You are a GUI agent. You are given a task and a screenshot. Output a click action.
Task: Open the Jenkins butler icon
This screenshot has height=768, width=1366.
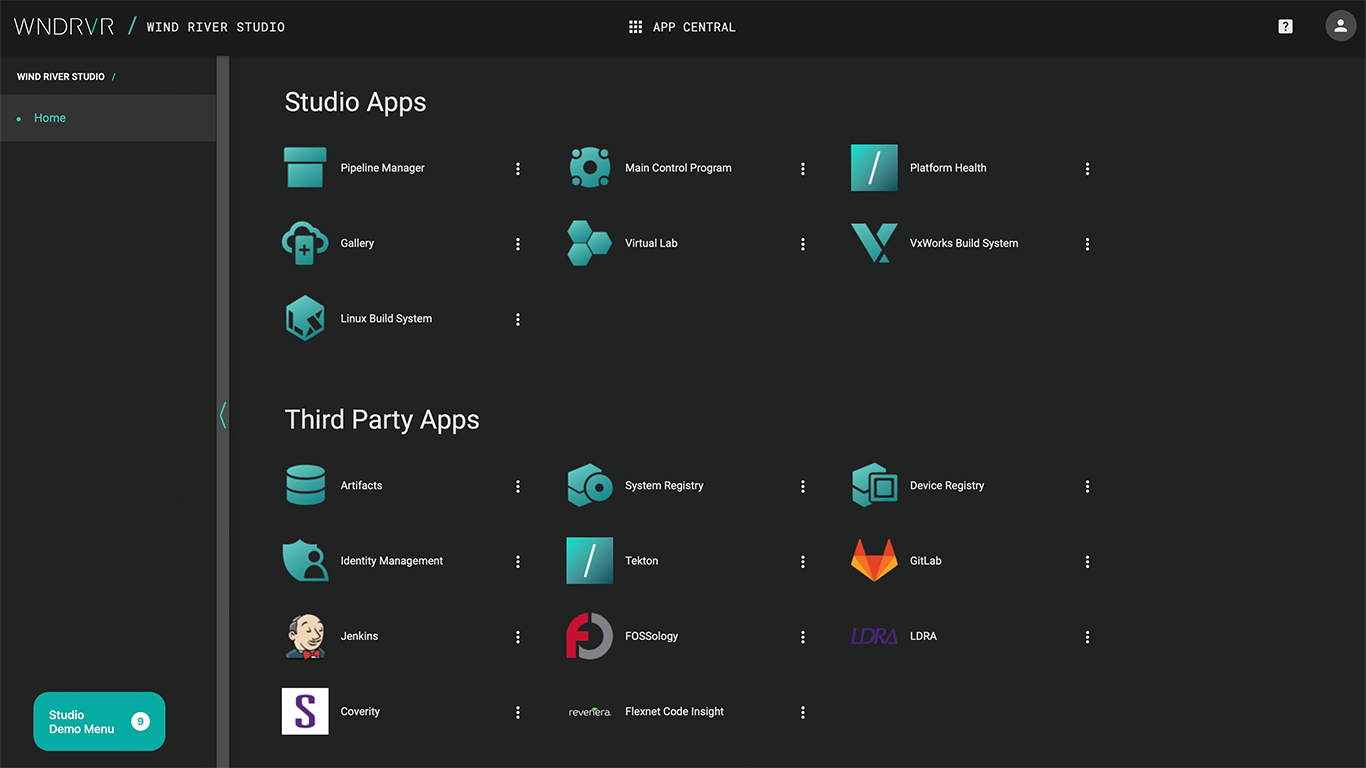pos(305,636)
